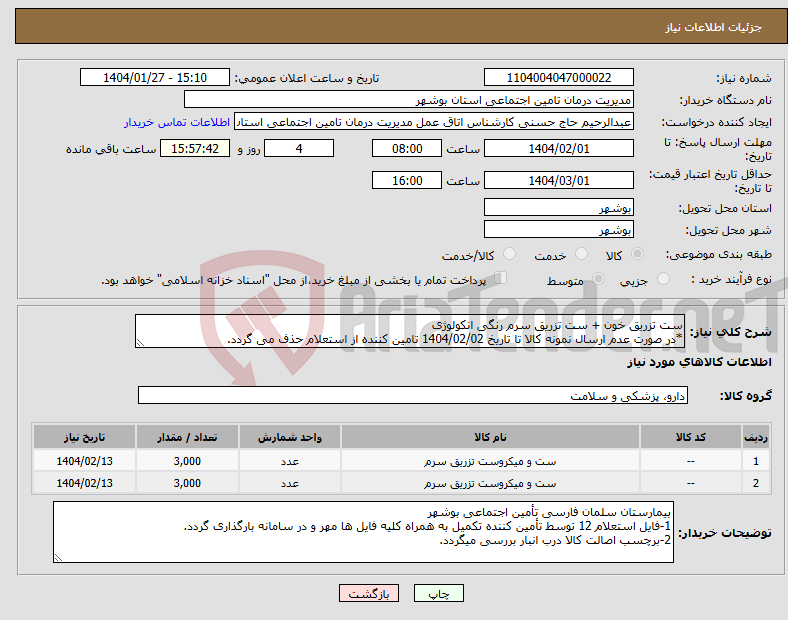Click the request creator name field
Image resolution: width=788 pixels, height=620 pixels.
click(434, 122)
